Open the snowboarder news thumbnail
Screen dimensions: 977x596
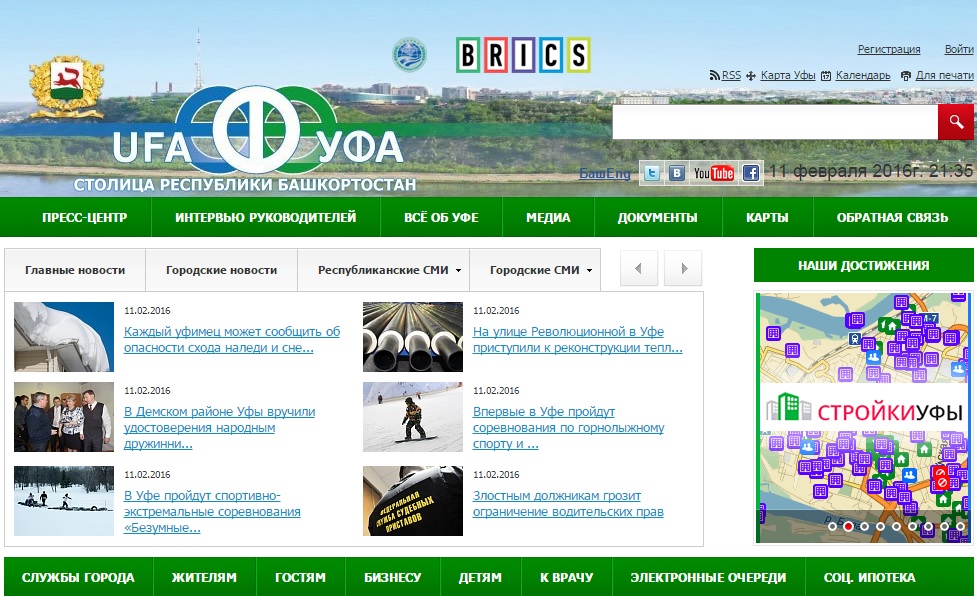tap(412, 417)
